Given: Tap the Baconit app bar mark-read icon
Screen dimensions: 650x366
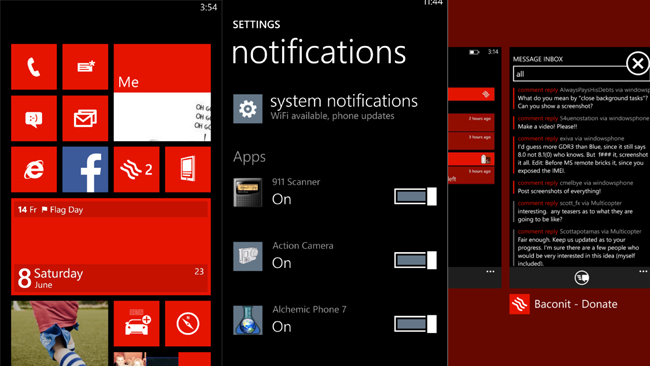Looking at the screenshot, I should point(582,278).
